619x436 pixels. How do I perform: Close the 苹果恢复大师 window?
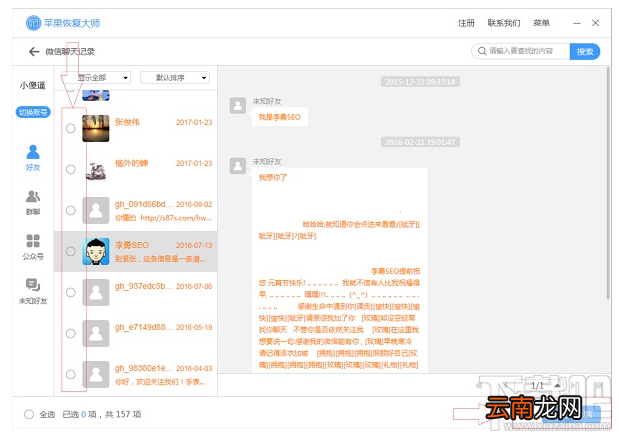point(595,23)
